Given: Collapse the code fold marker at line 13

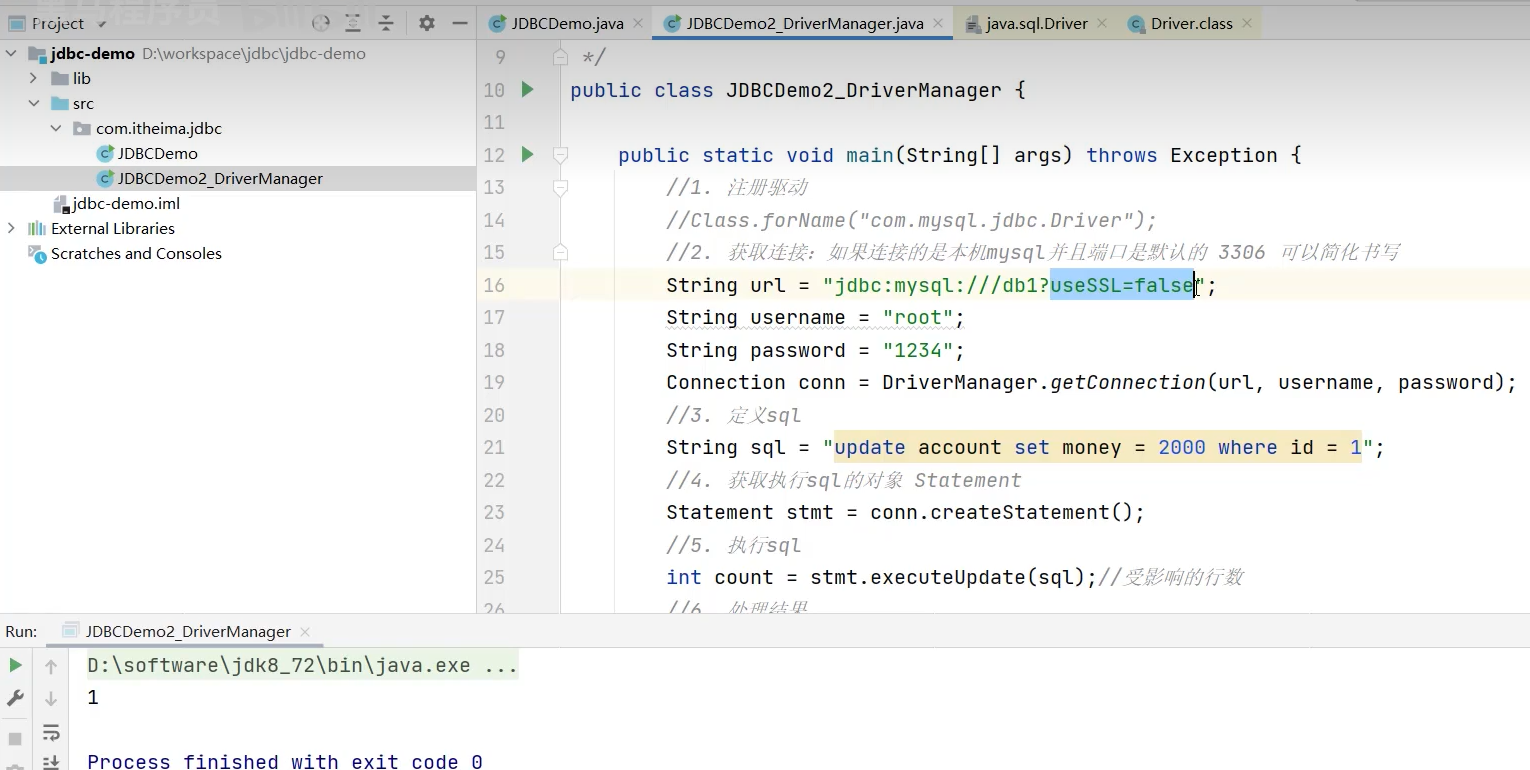Looking at the screenshot, I should (x=560, y=187).
